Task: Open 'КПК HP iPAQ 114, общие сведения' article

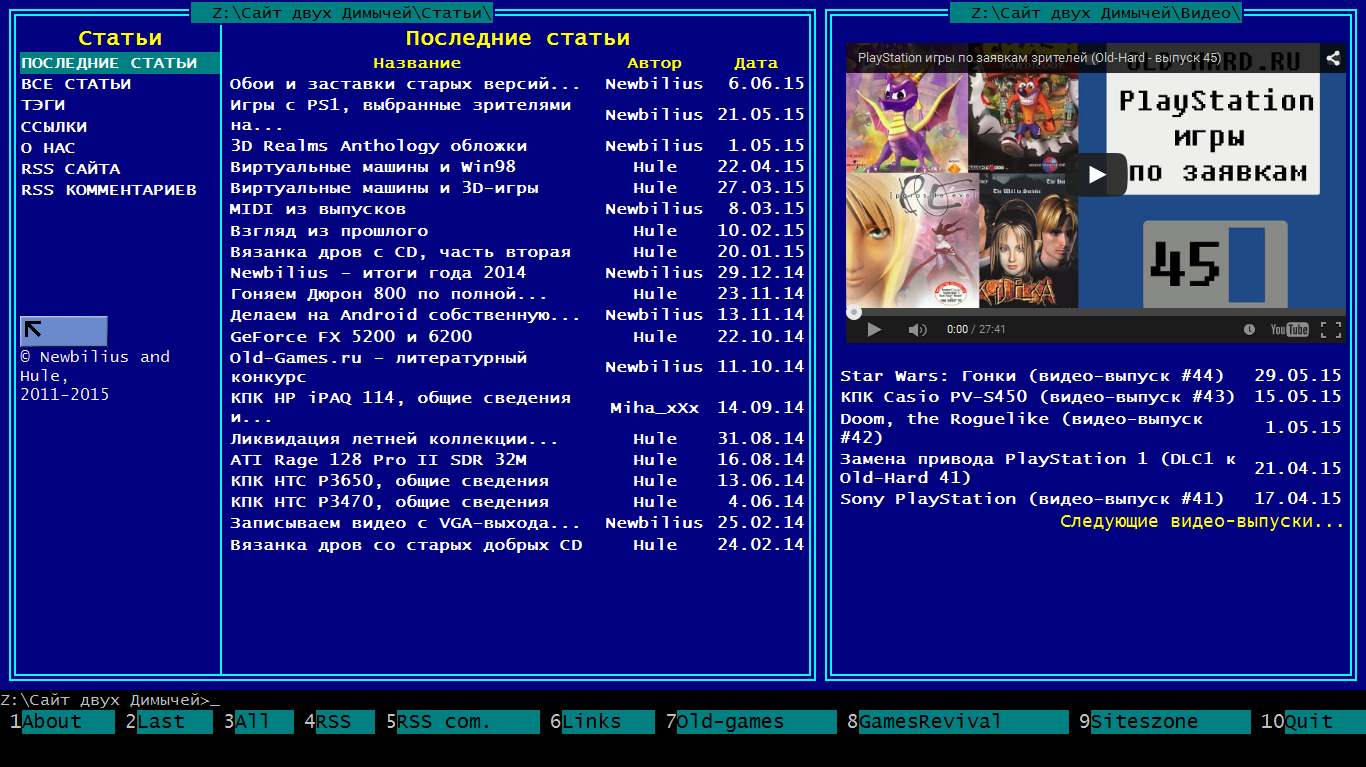Action: (x=400, y=408)
